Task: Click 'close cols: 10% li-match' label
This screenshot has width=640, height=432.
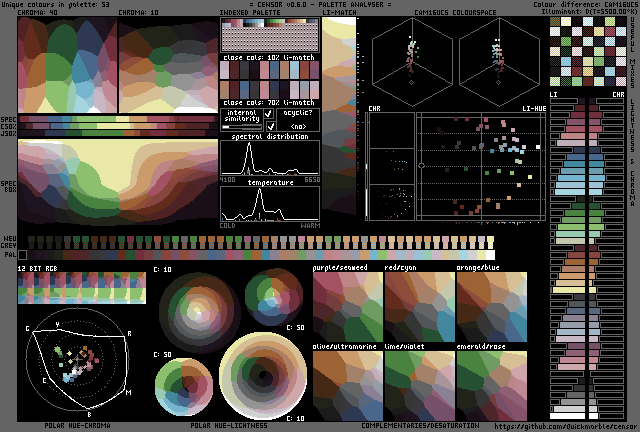Action: (269, 57)
